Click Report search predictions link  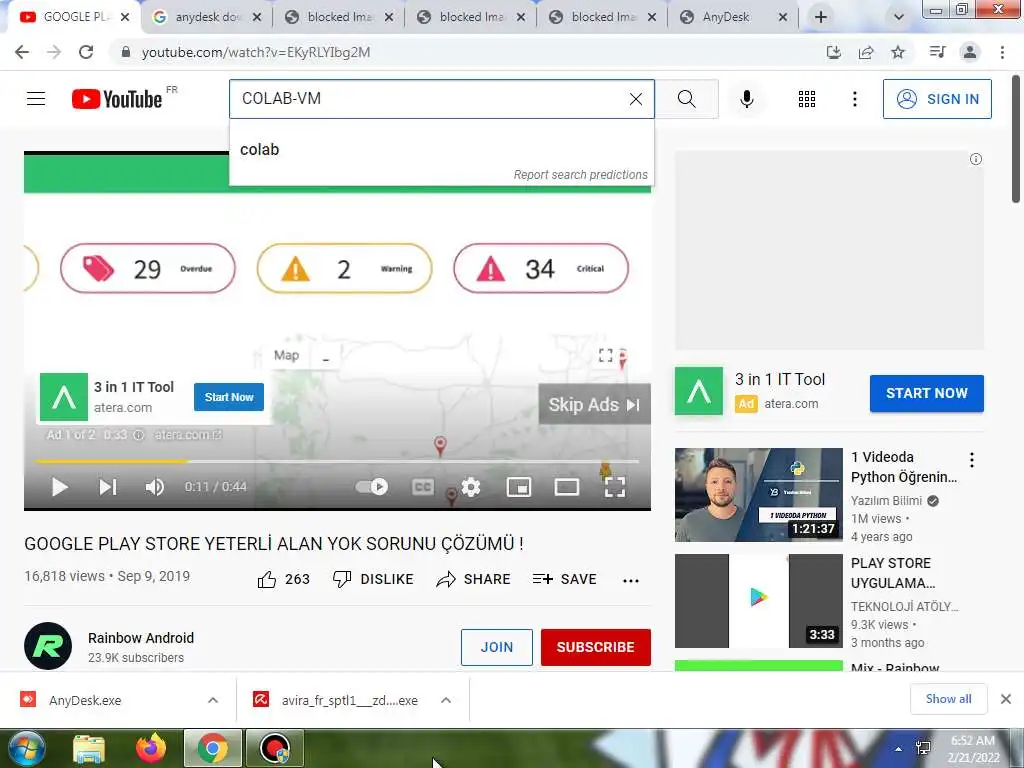pos(581,175)
